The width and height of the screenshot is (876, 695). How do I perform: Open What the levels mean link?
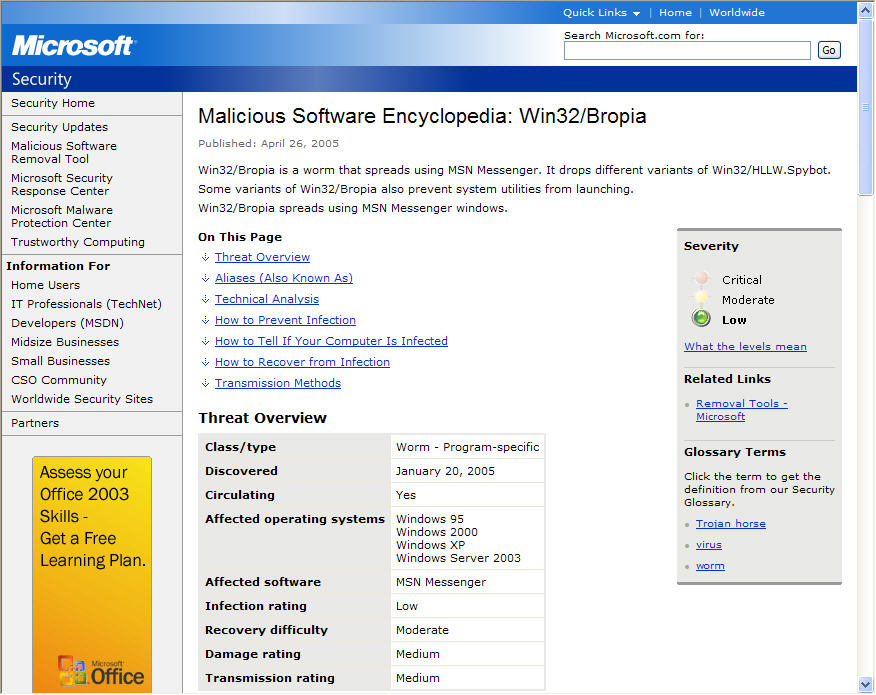(x=745, y=346)
